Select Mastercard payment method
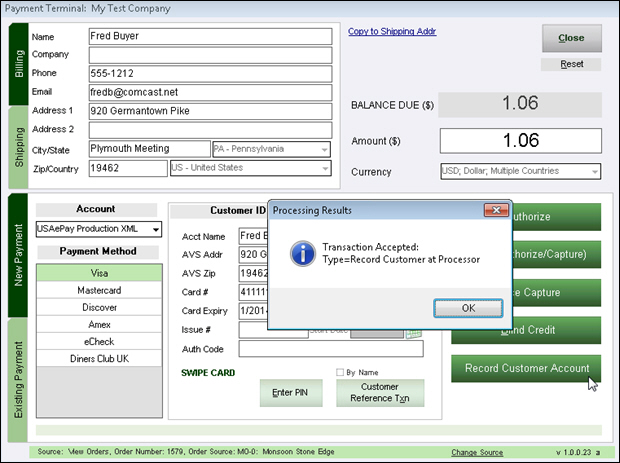Screen dimensions: 620x463 click(x=99, y=290)
